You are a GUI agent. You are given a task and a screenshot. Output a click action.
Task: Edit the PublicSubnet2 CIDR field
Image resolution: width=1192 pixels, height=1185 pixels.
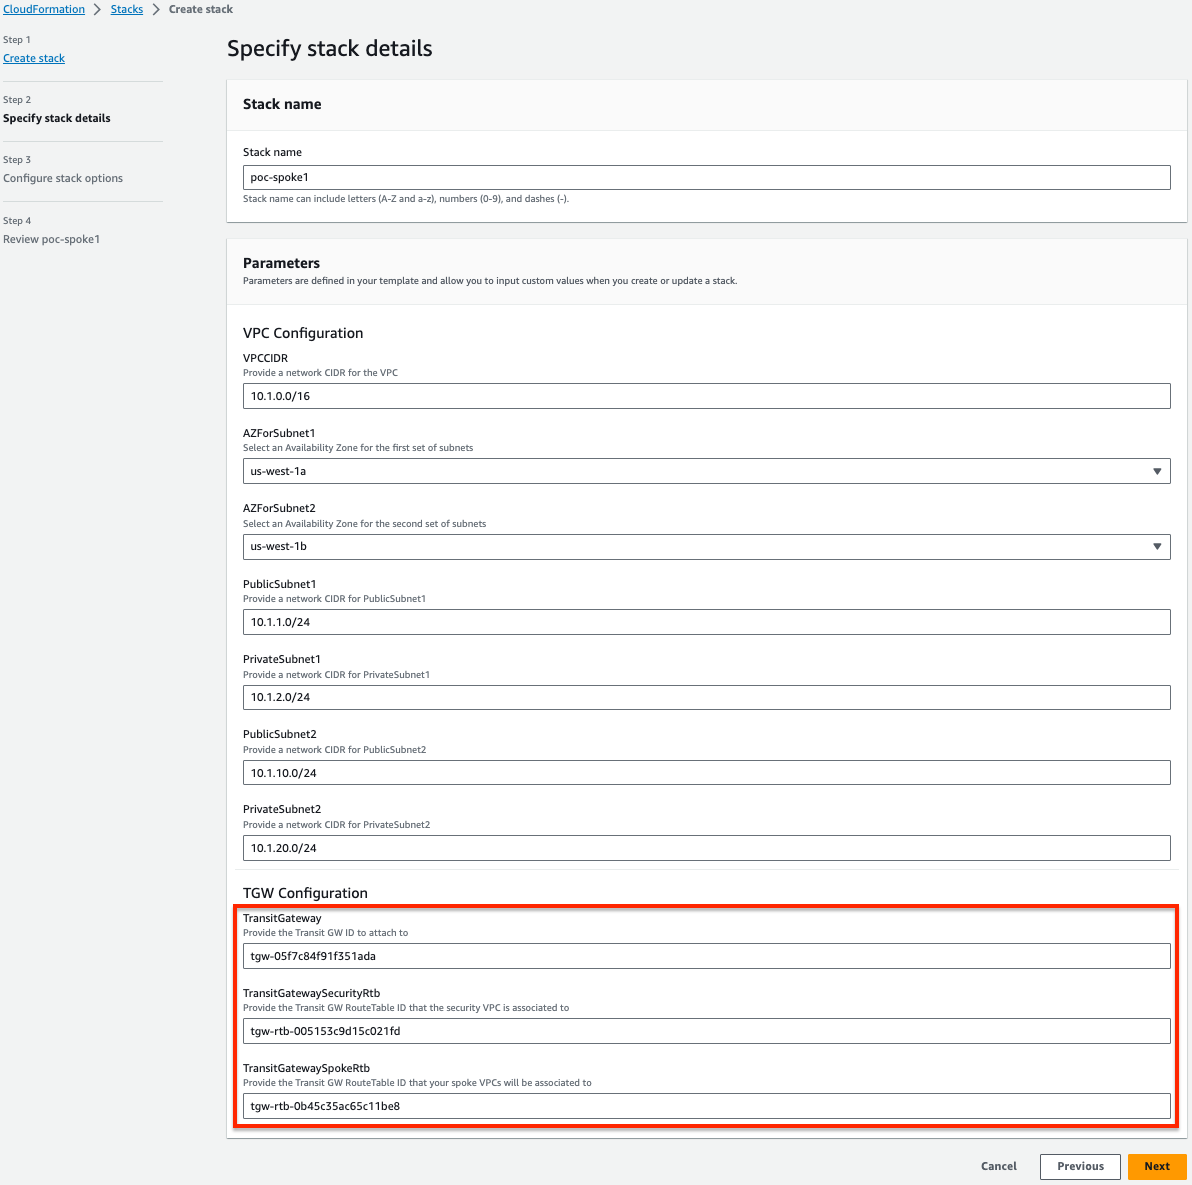coord(706,773)
